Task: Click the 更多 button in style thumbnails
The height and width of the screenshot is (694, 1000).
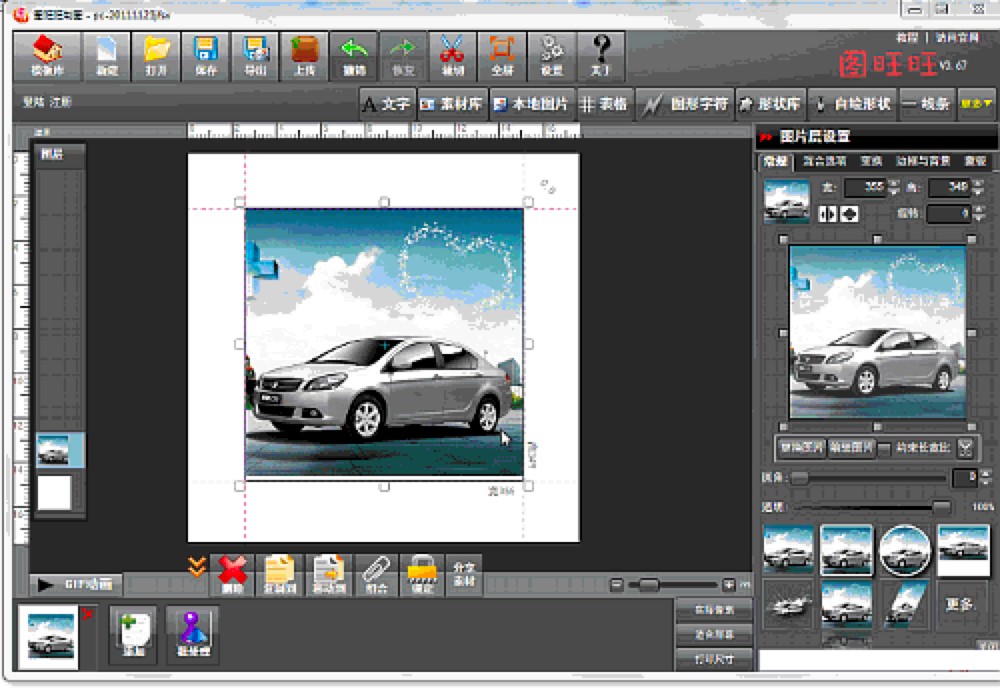Action: (x=963, y=604)
